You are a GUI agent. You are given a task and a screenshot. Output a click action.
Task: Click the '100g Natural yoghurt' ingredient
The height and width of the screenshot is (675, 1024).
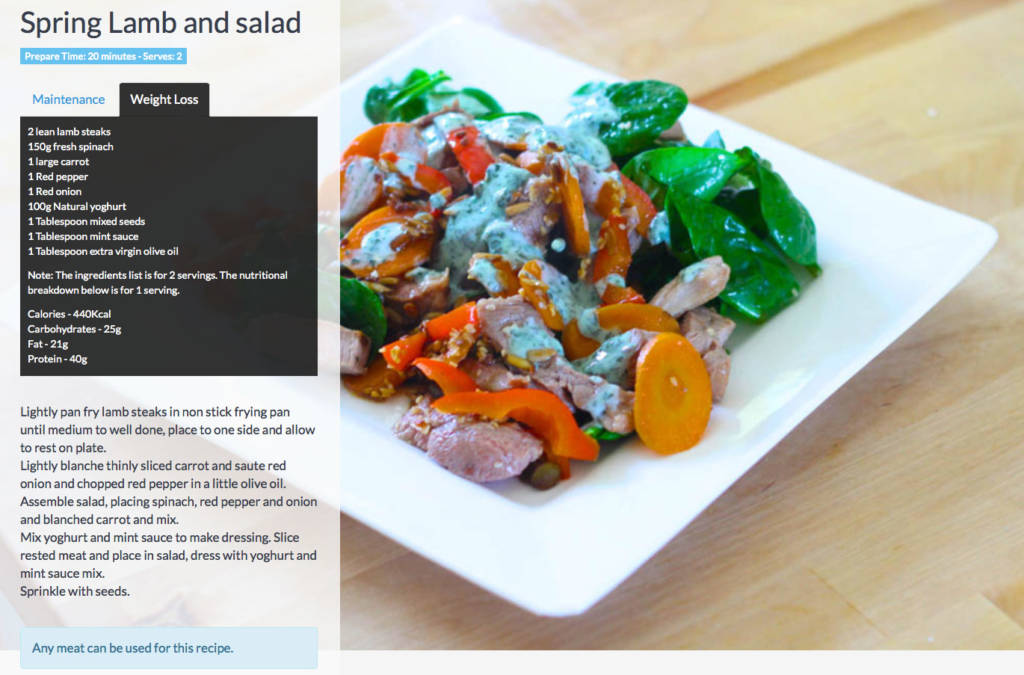click(x=77, y=206)
